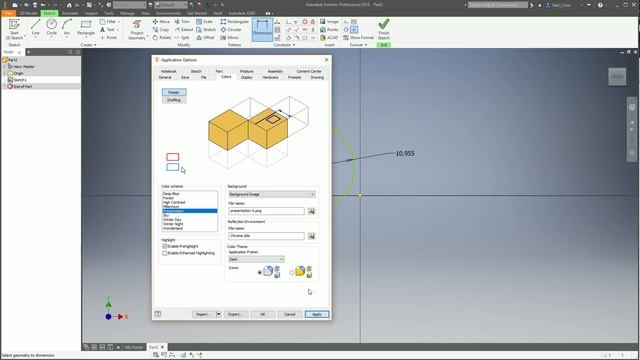Toggle Enable Enhanced Highlighting checkbox
The height and width of the screenshot is (360, 640).
(165, 253)
